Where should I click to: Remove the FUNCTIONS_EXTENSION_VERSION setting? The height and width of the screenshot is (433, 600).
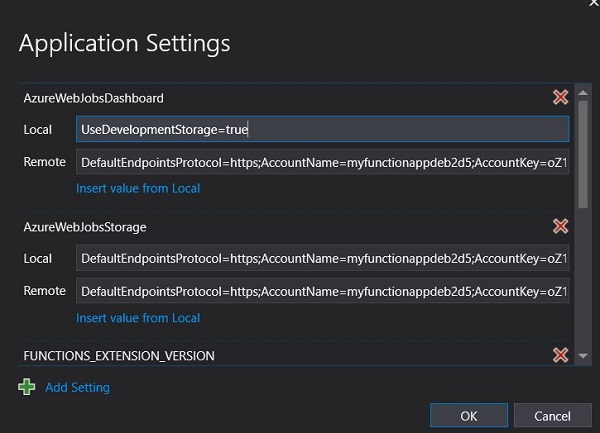tap(560, 355)
